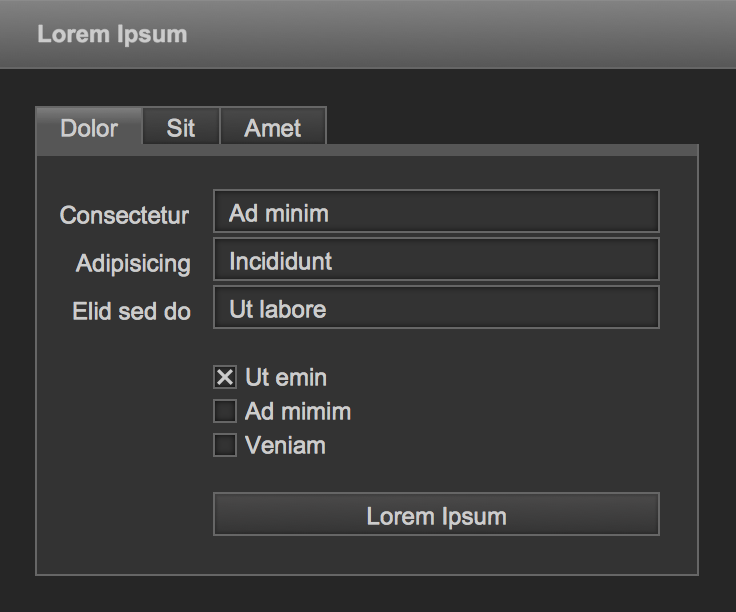Select the Amet tab
The width and height of the screenshot is (736, 612).
(x=273, y=127)
